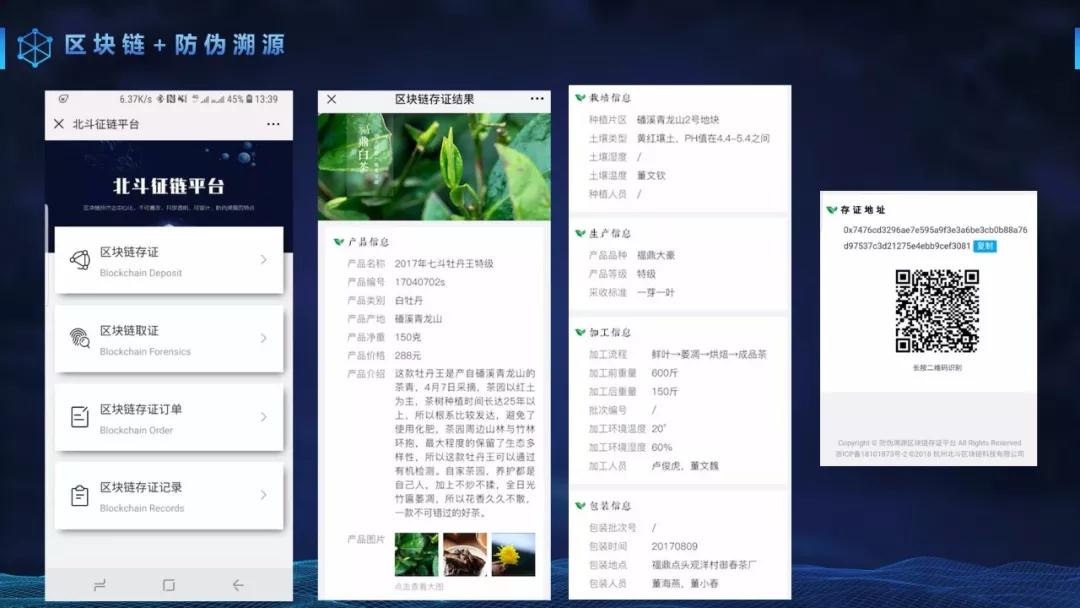Viewport: 1080px width, 608px height.
Task: Click the battery indicator showing 45%
Action: [x=239, y=99]
